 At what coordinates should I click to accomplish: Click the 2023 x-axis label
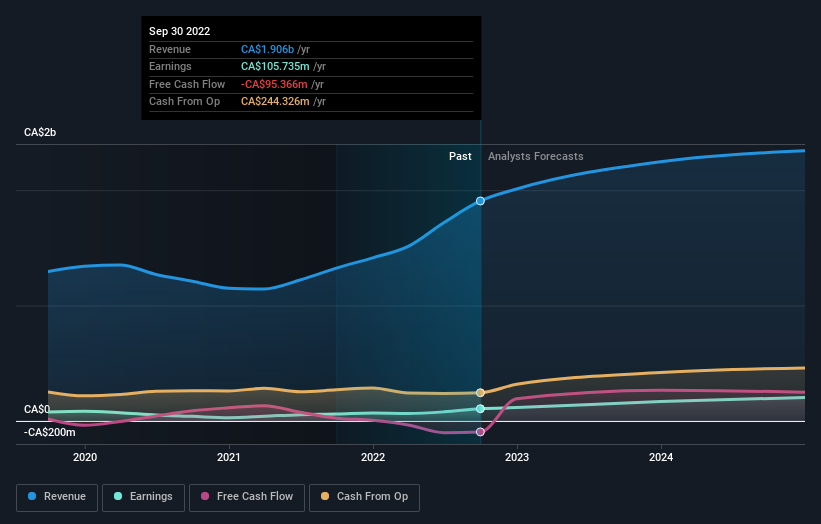click(x=517, y=458)
